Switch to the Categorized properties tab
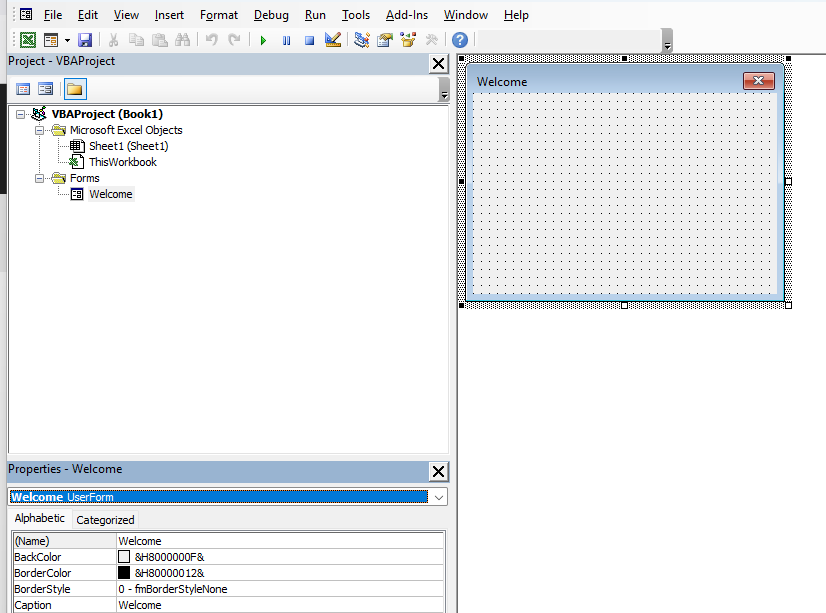The height and width of the screenshot is (613, 826). (104, 519)
